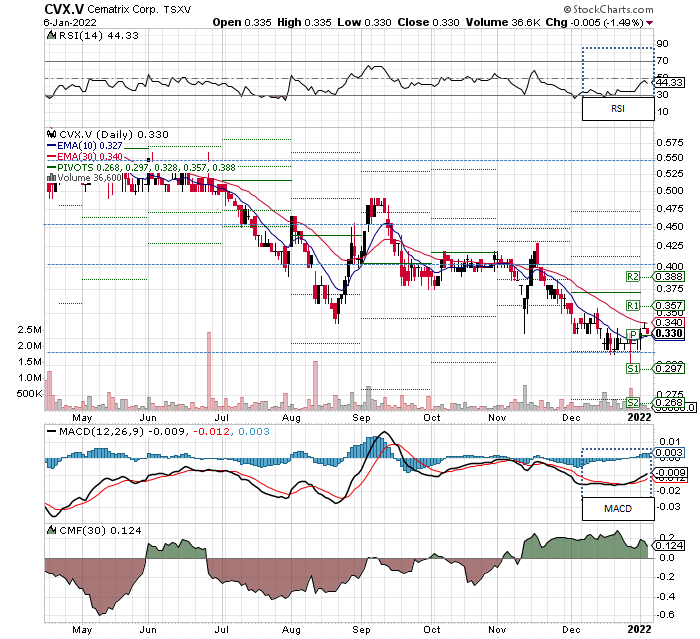Click the 2022 label under price panel
This screenshot has width=700, height=639.
coord(639,417)
